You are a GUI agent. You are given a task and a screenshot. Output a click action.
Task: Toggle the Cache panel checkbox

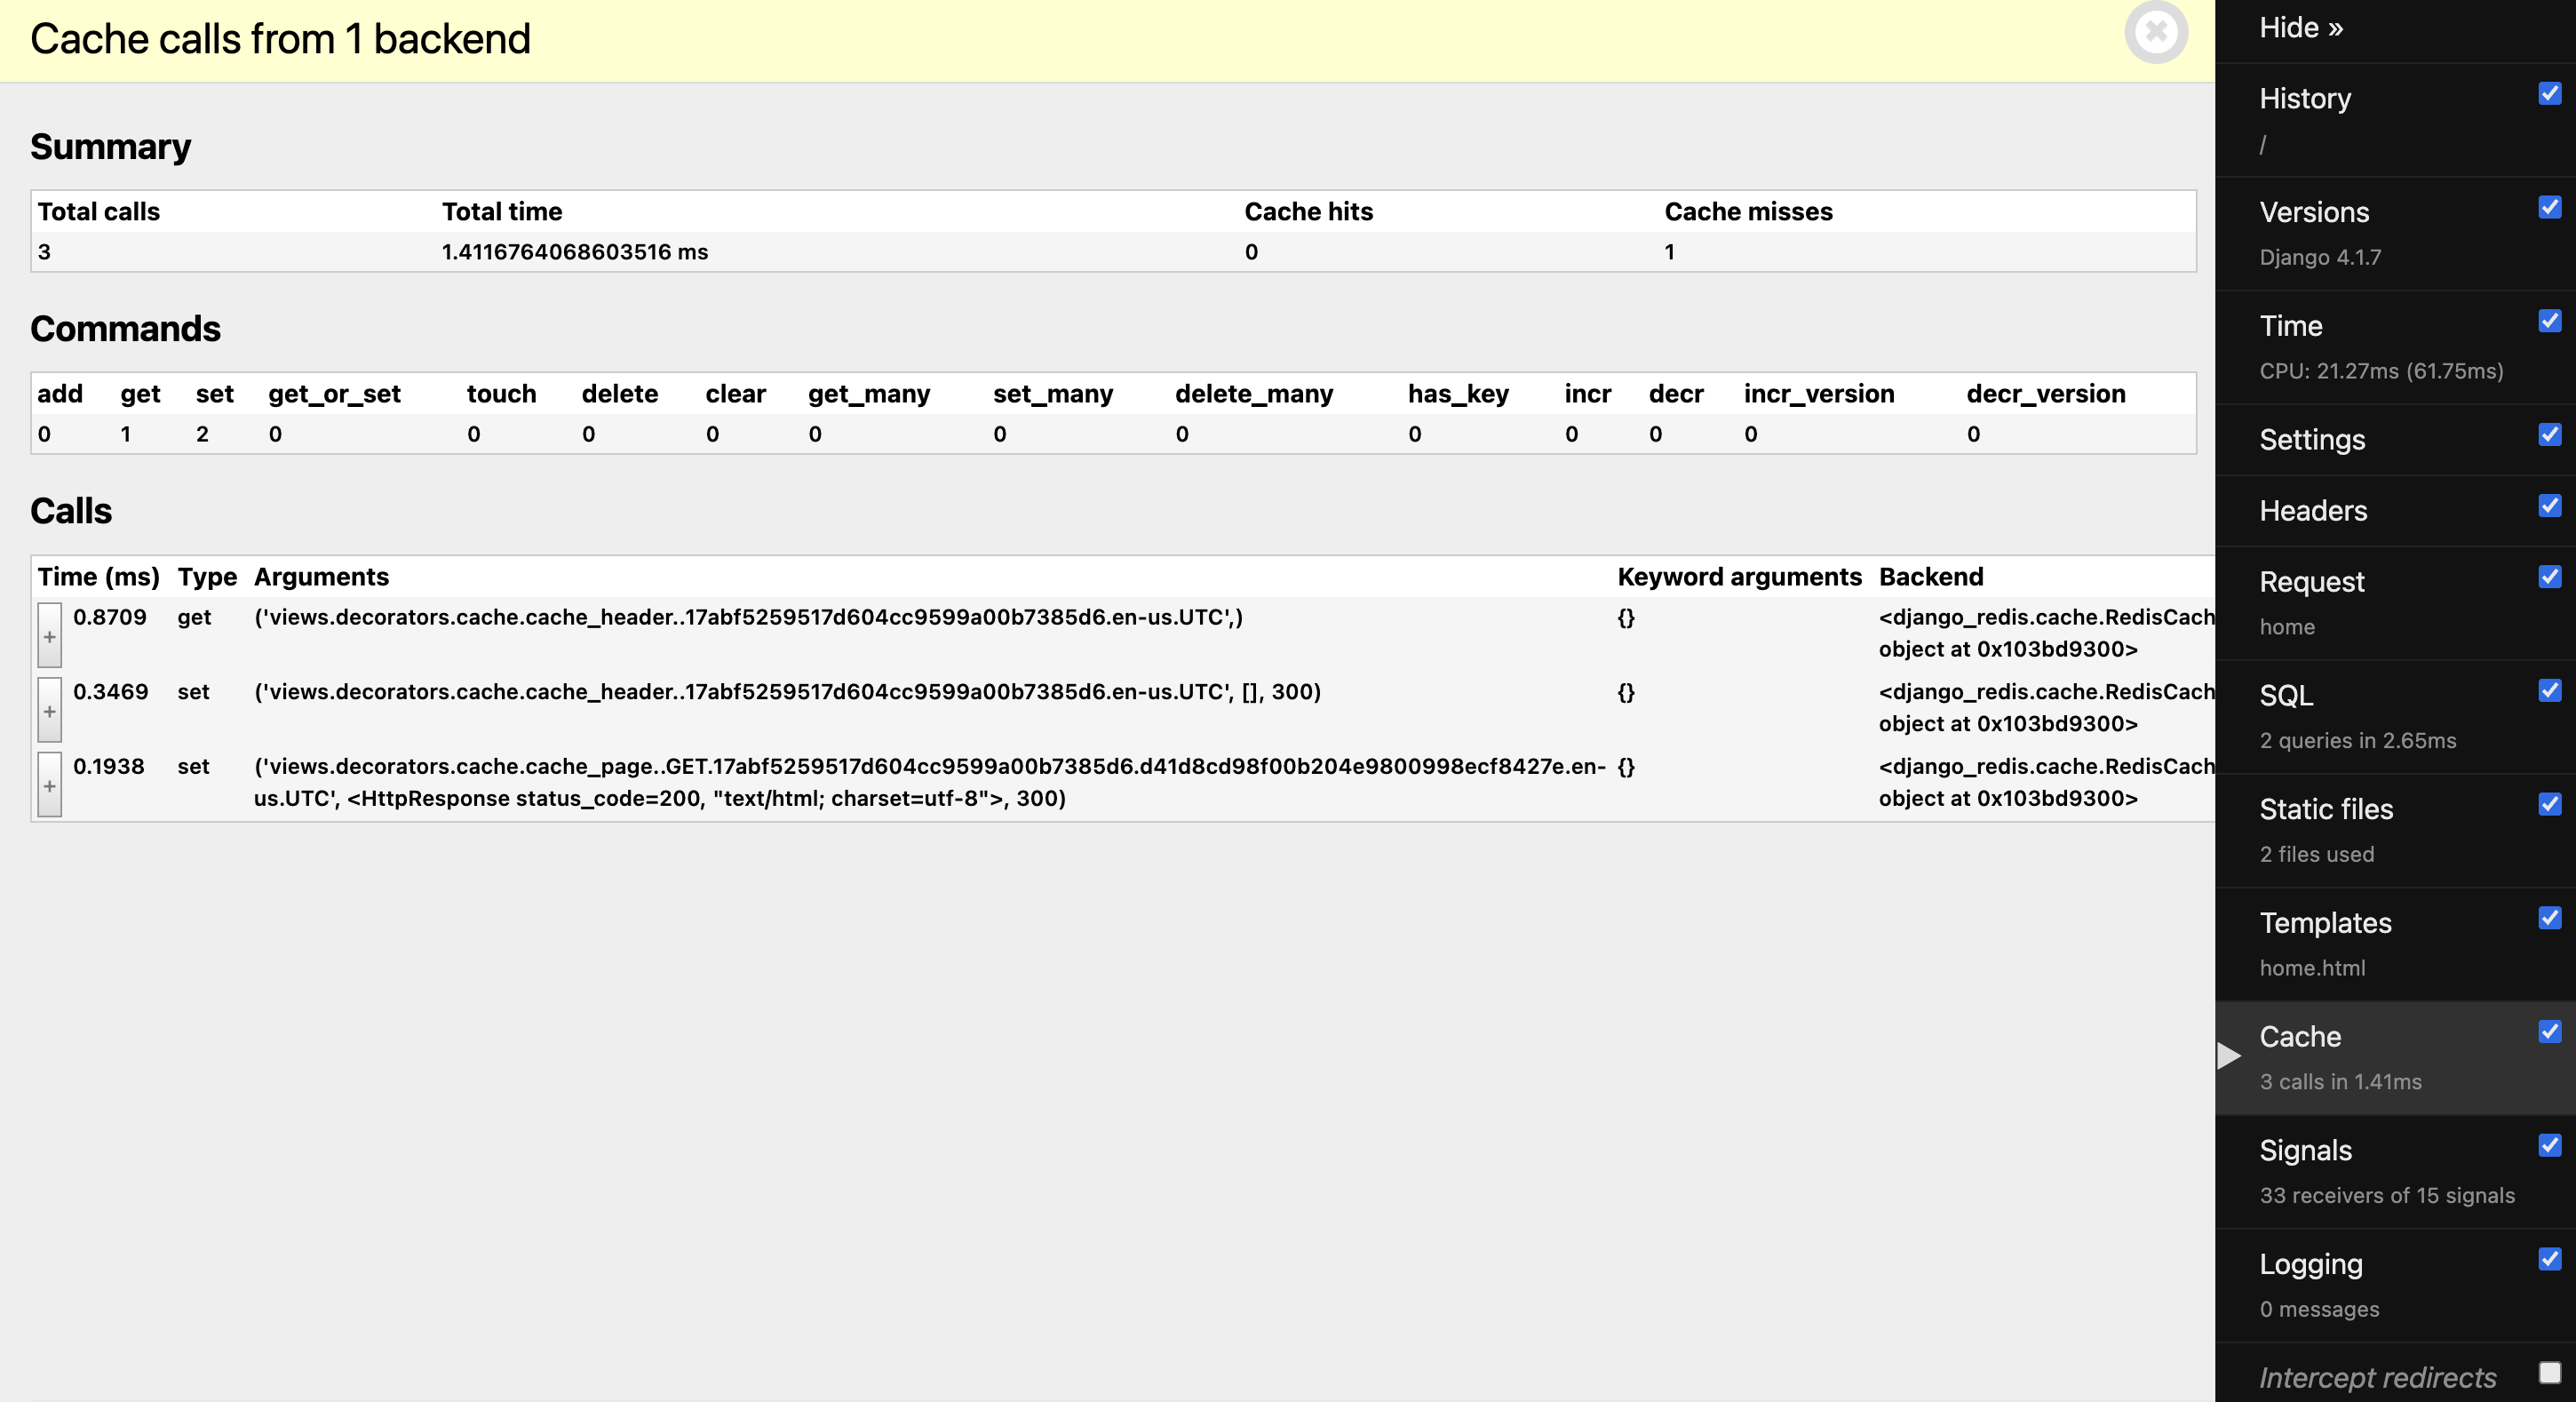[x=2549, y=1032]
